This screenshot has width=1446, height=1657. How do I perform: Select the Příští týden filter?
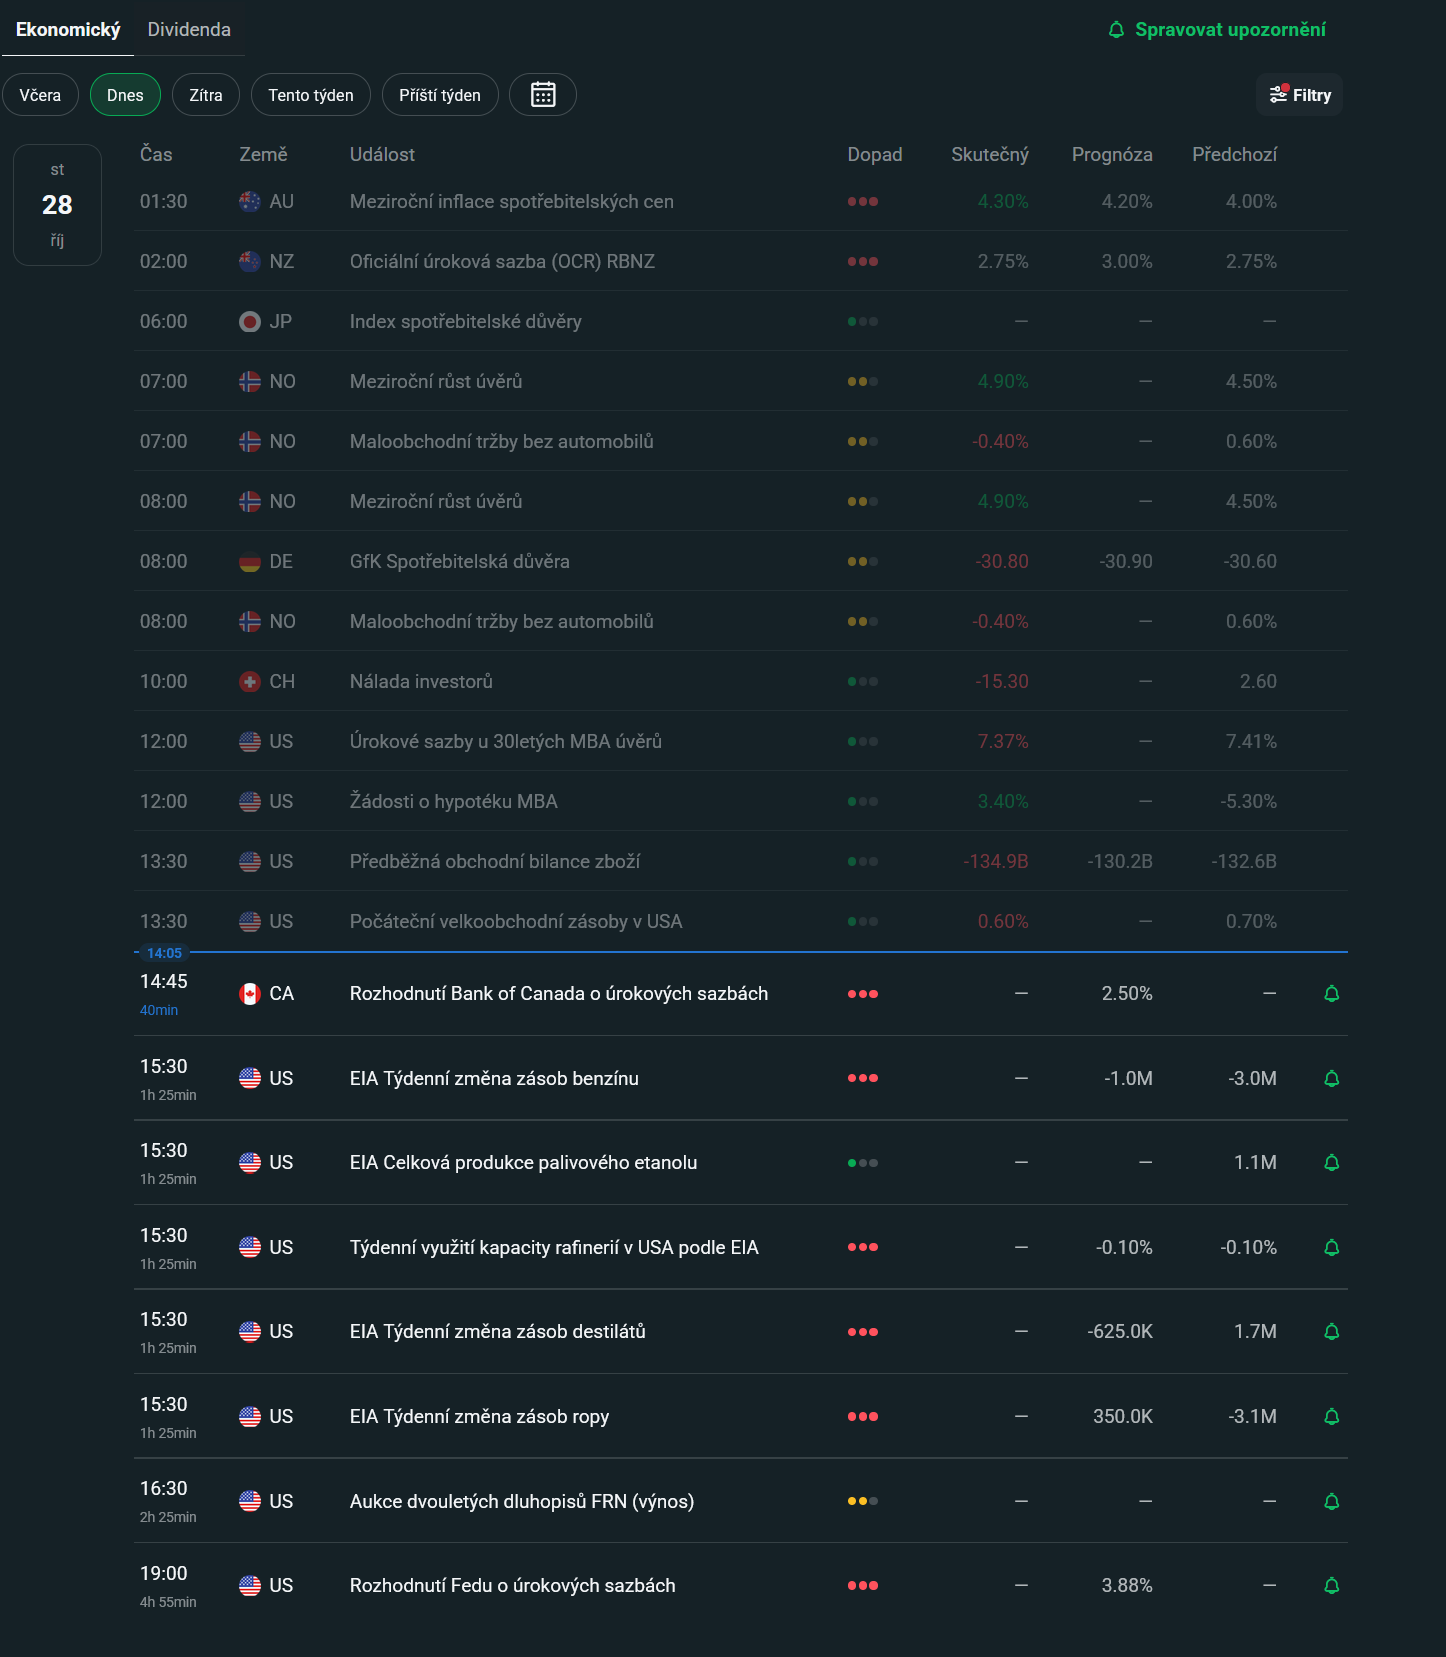coord(440,95)
